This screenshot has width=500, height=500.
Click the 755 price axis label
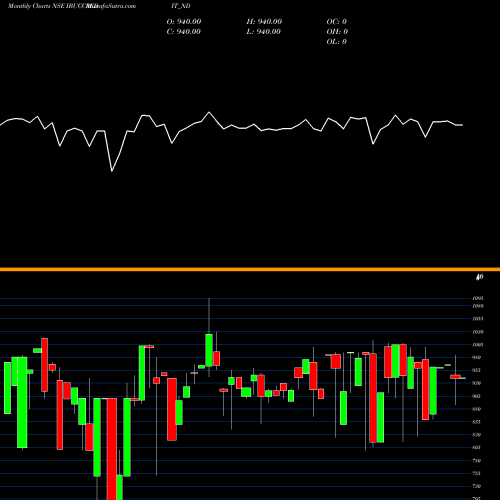pos(477,473)
